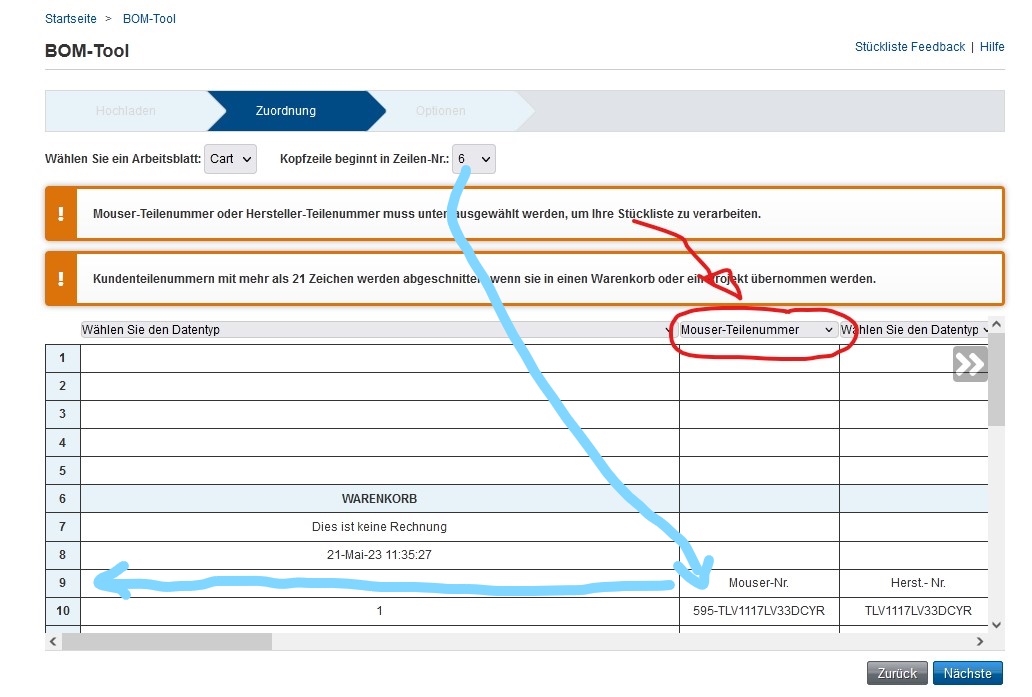This screenshot has width=1032, height=697.
Task: Select the '21-Mai-23 11:35:27' cell
Action: (380, 555)
